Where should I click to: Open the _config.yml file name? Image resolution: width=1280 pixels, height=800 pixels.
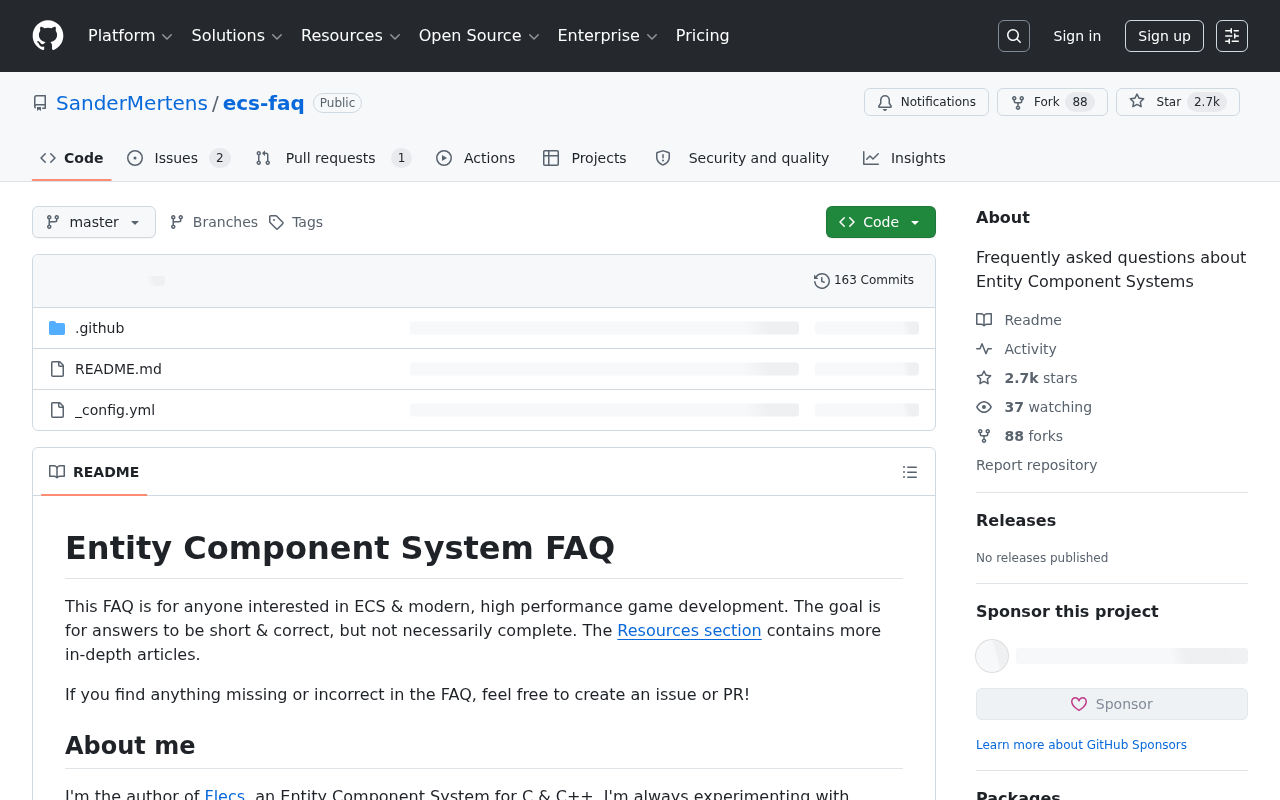click(x=115, y=410)
